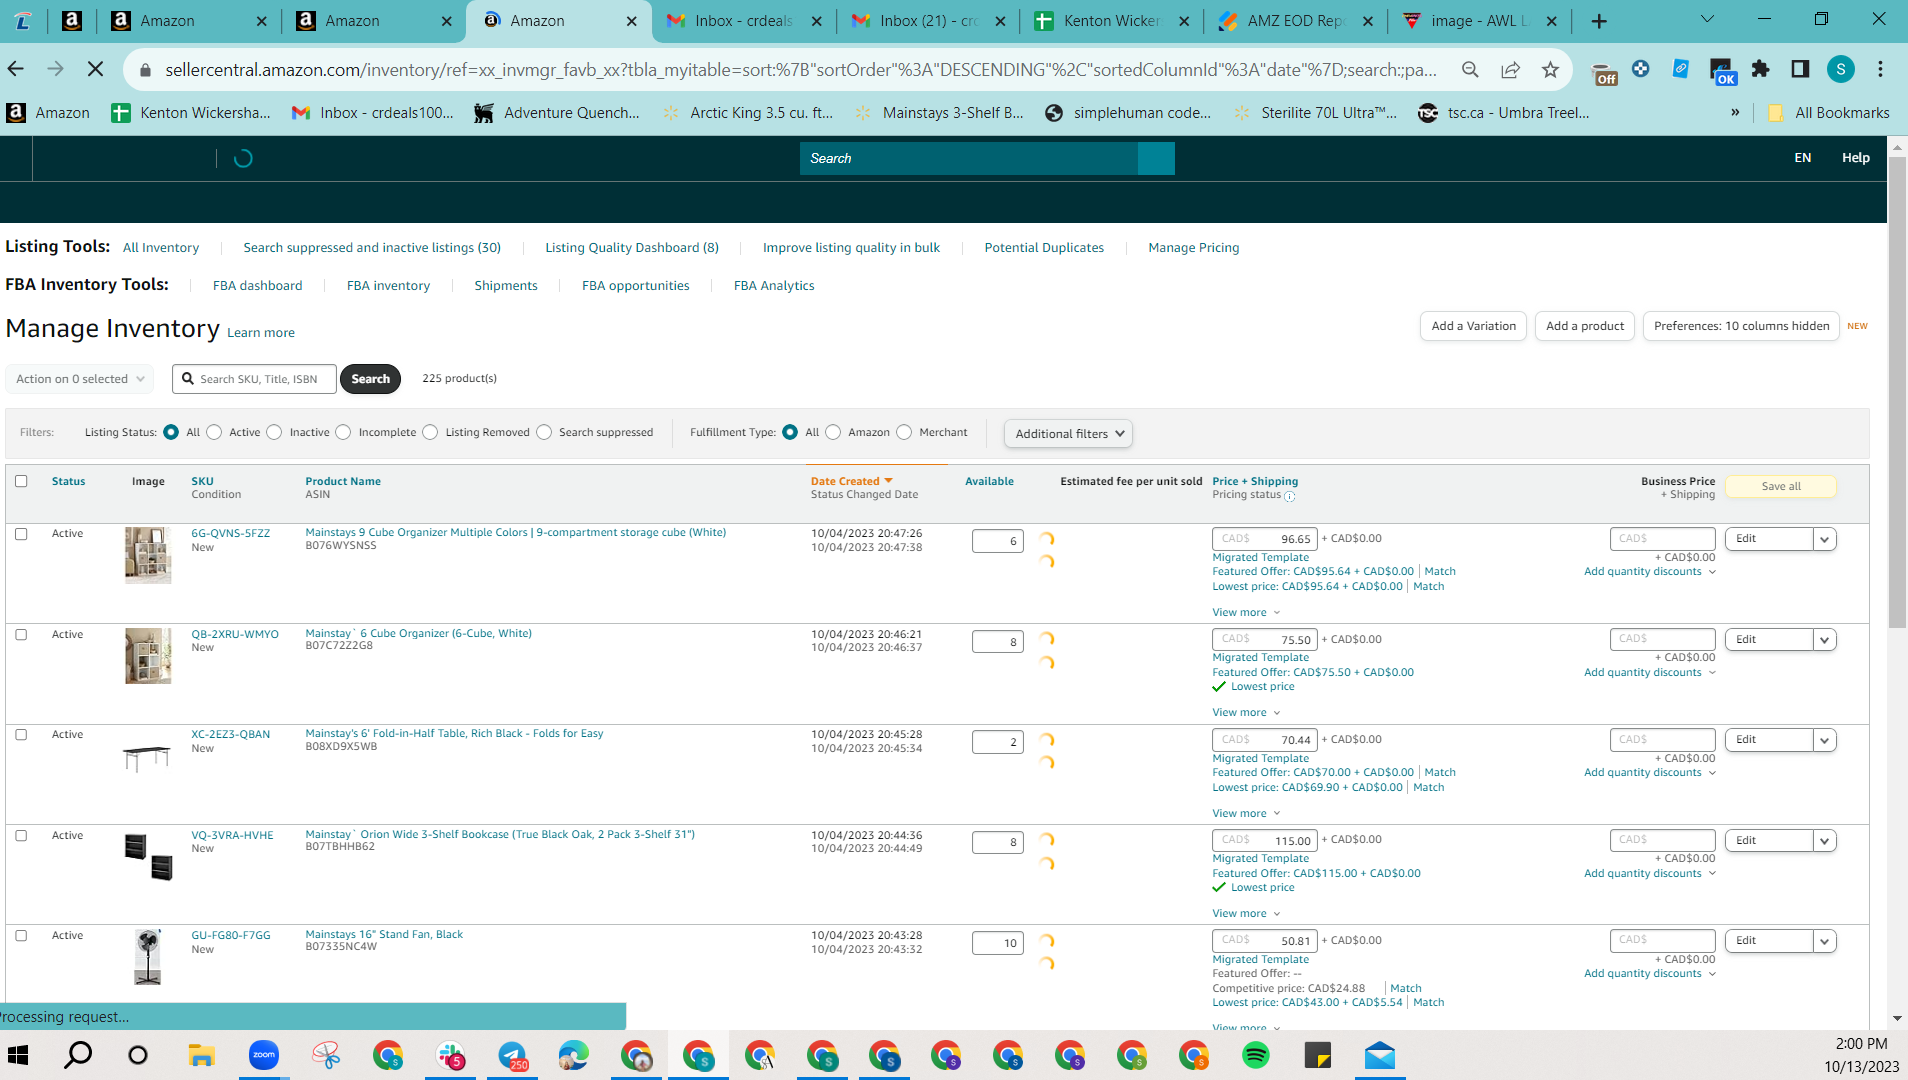Open File Explorer from the taskbar
Image resolution: width=1908 pixels, height=1080 pixels.
[201, 1055]
